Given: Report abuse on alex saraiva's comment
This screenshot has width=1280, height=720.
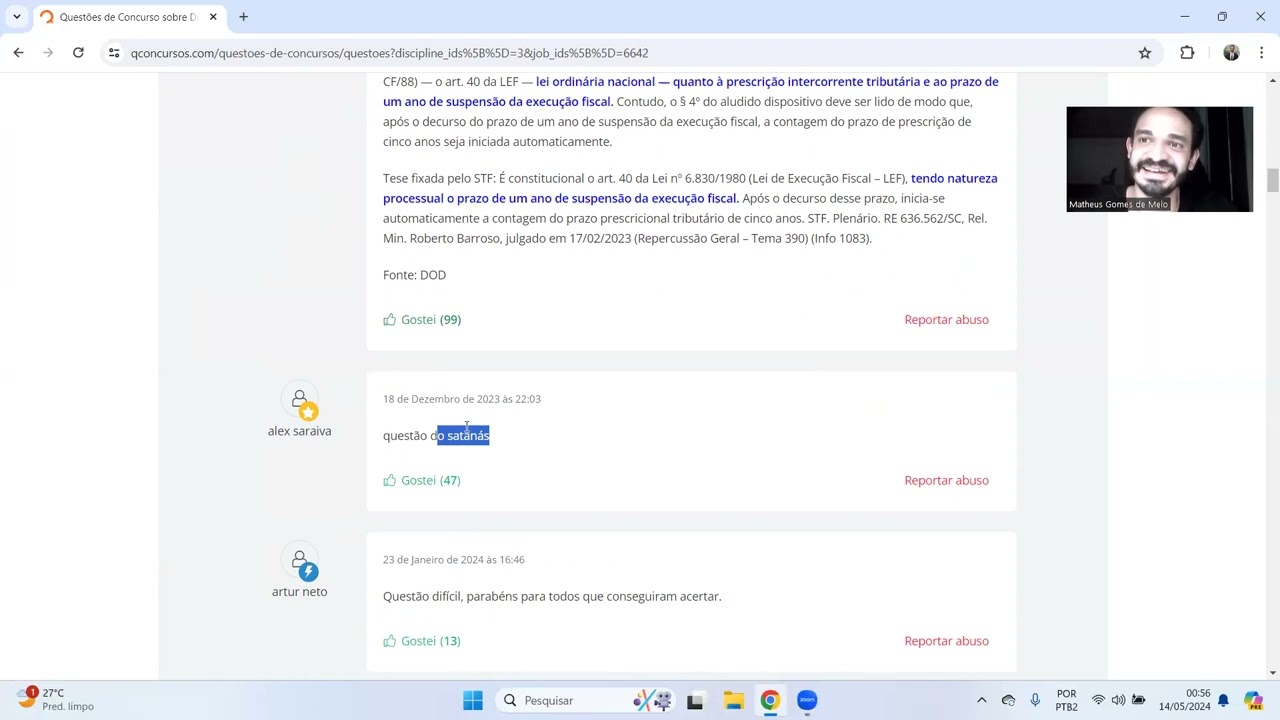Looking at the screenshot, I should (x=946, y=480).
